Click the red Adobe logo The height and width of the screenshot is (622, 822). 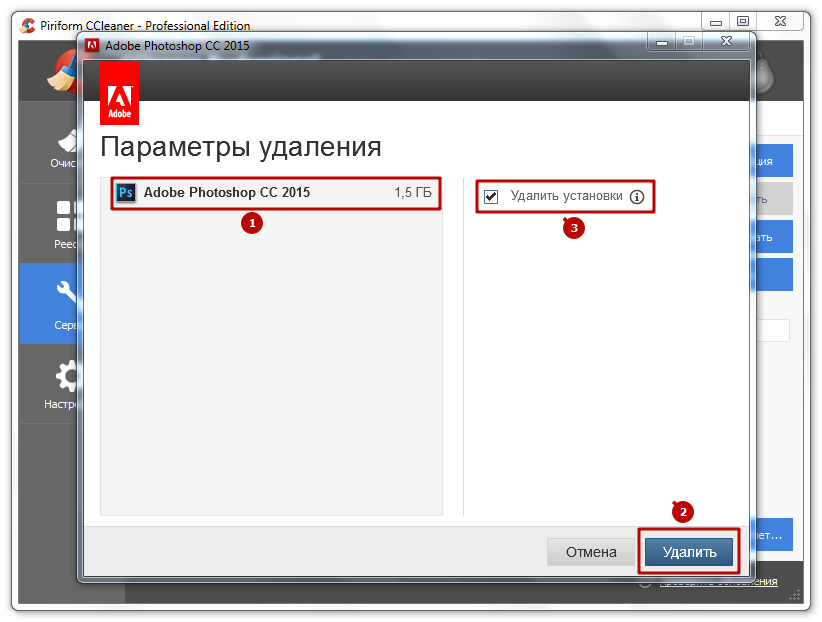120,93
